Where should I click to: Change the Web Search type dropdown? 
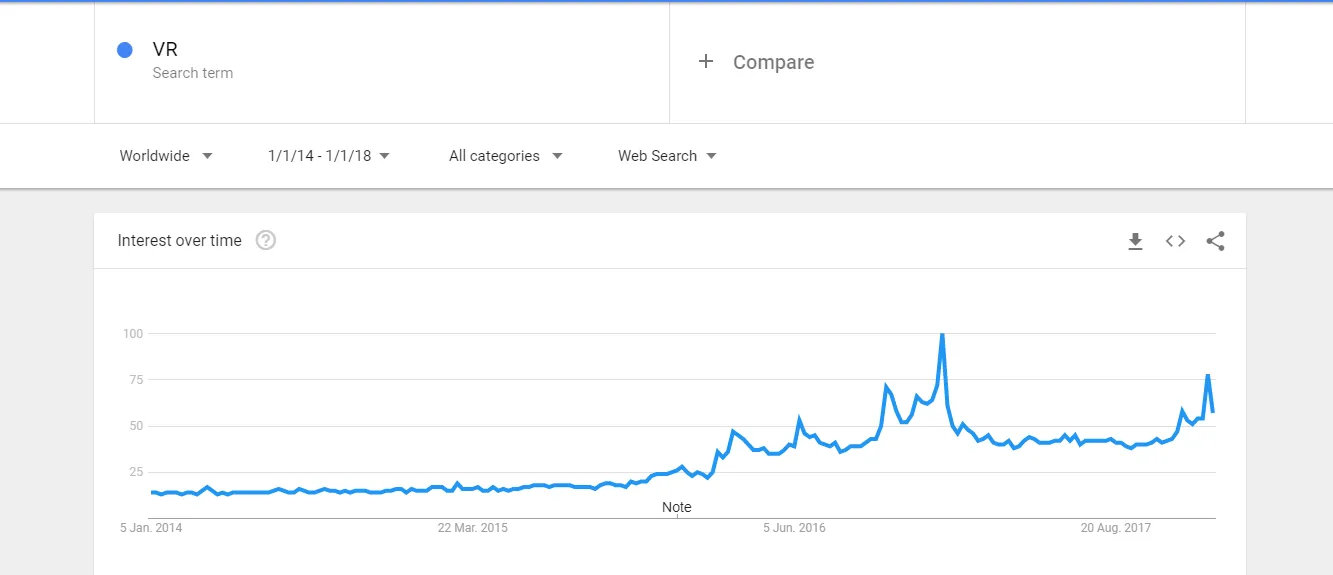[x=667, y=156]
